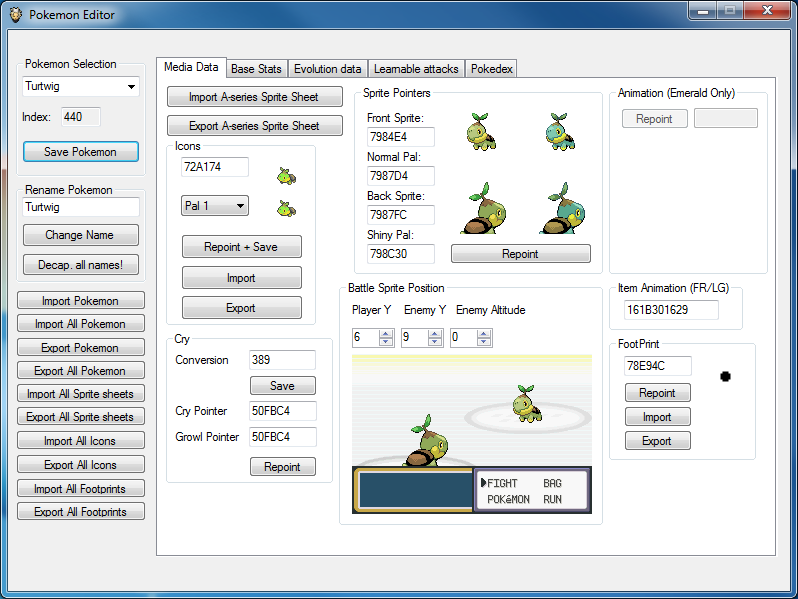Click Export All Pokemon button
Screen dimensions: 798x599
80,370
